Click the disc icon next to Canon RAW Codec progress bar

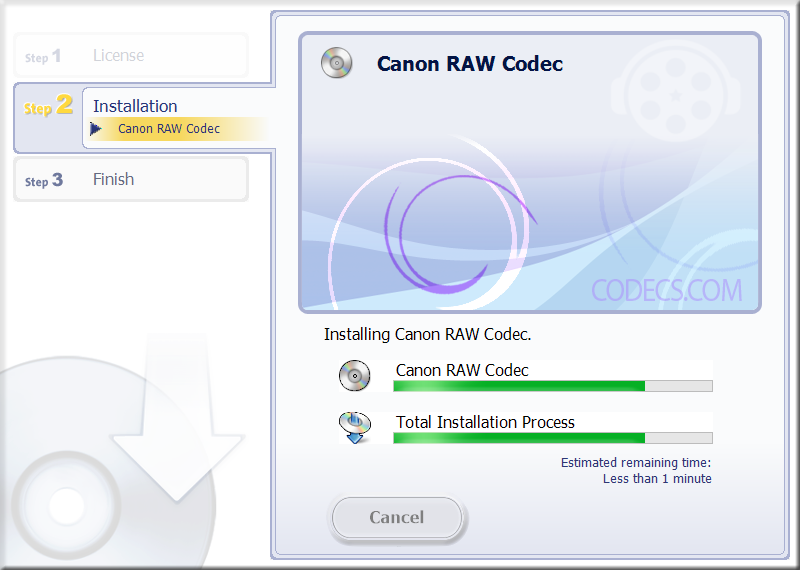(355, 376)
